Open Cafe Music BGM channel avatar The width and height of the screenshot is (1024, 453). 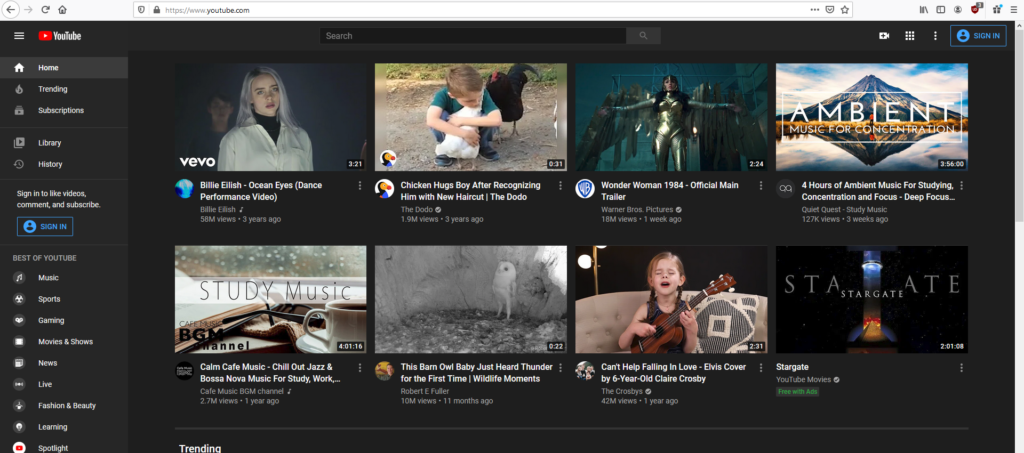click(x=184, y=371)
